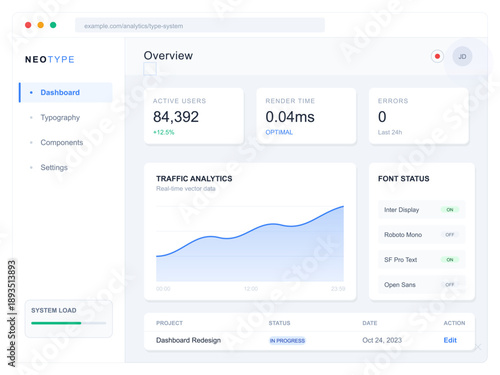
Task: Click the SYSTEM LOAD label
Action: tap(54, 310)
